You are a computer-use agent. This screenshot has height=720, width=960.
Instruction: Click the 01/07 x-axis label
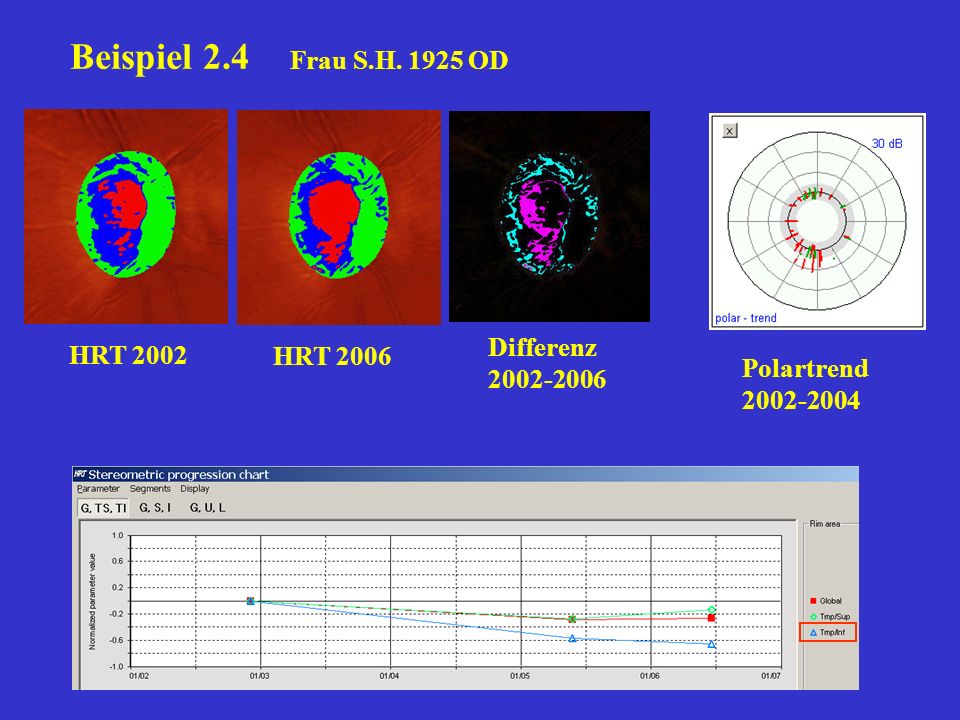pos(771,676)
